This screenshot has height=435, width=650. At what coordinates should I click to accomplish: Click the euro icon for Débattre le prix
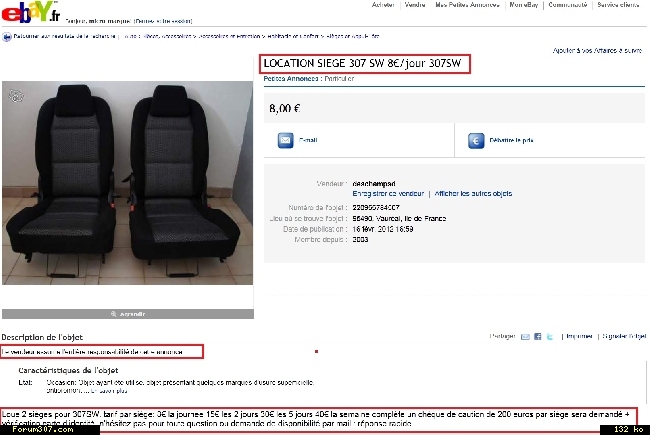[x=476, y=141]
